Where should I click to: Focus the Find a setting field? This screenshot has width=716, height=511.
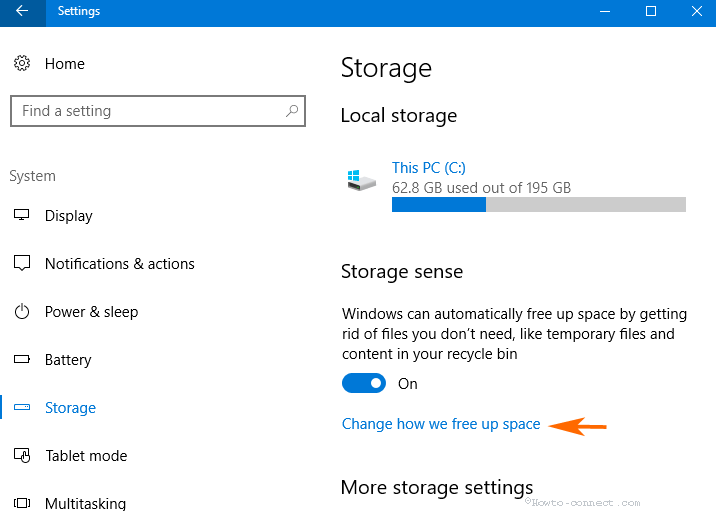(x=158, y=111)
